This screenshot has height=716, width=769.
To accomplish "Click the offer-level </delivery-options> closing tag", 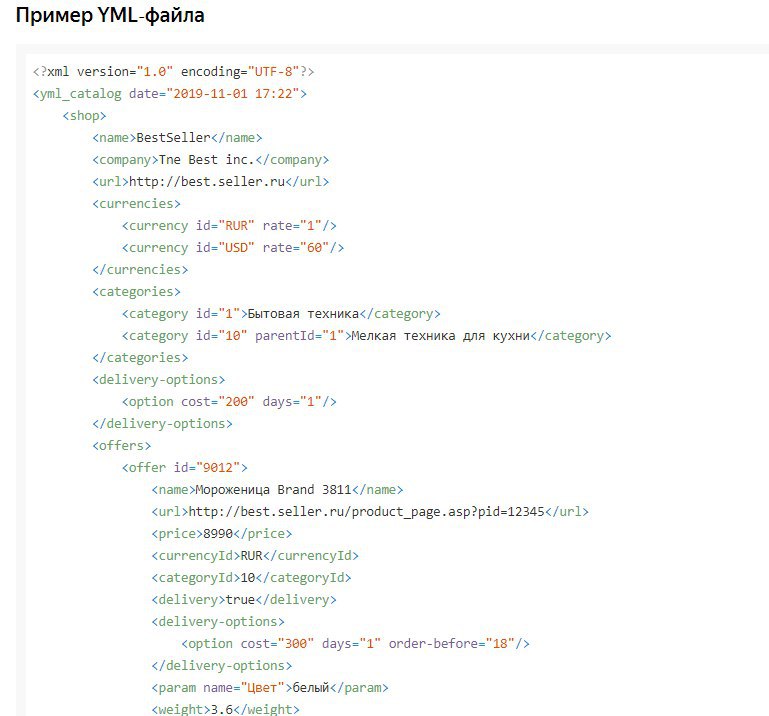I will click(x=222, y=666).
